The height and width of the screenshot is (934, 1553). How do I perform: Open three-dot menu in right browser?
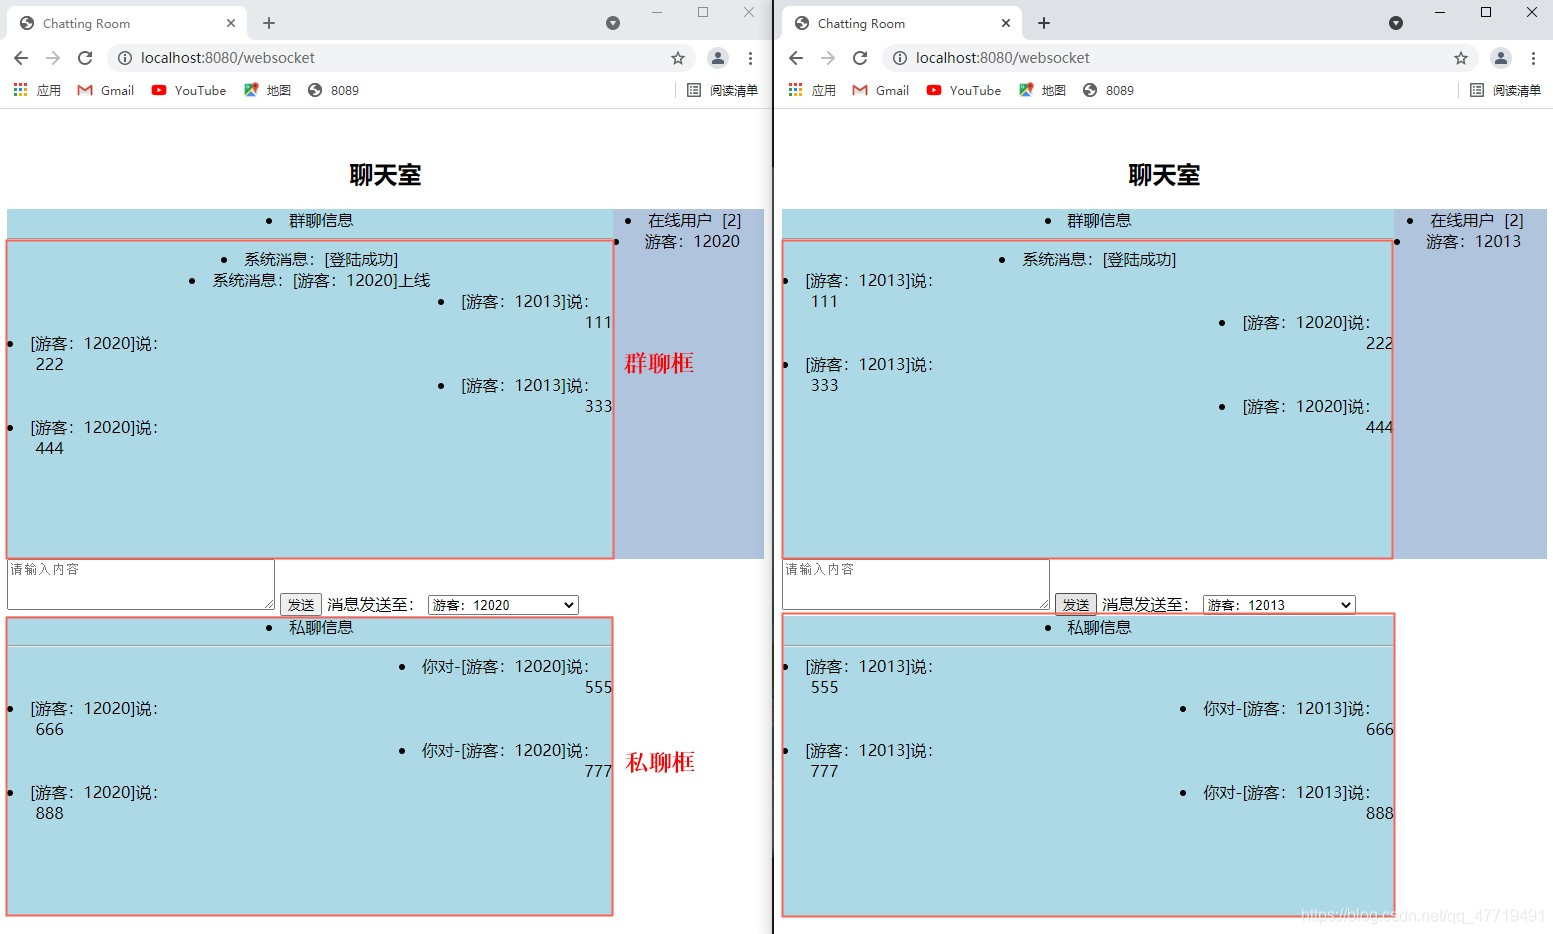tap(1533, 58)
